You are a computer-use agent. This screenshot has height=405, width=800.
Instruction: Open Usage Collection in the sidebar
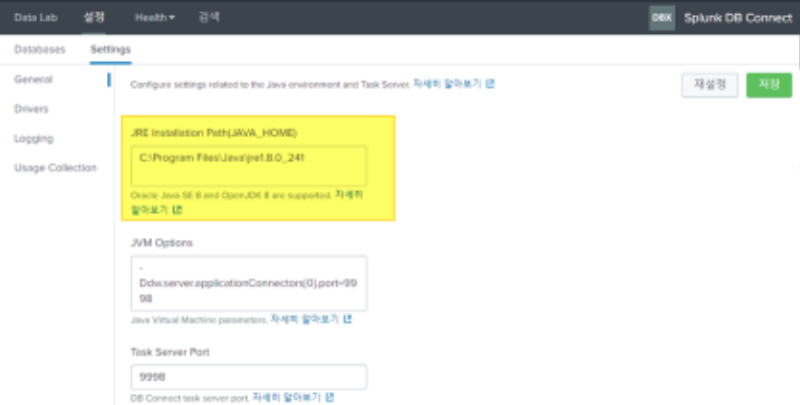tap(55, 167)
